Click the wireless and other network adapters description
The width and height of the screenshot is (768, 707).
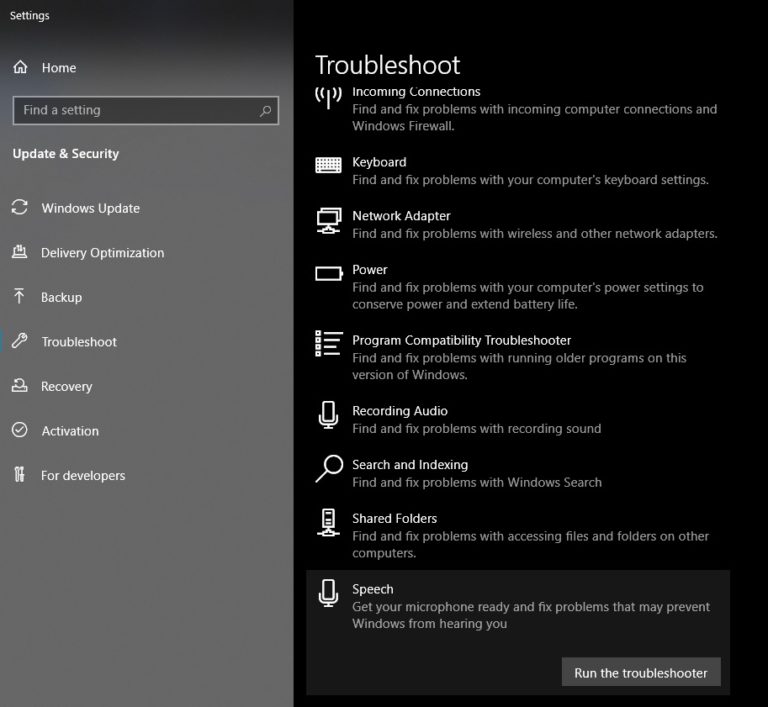coord(535,234)
